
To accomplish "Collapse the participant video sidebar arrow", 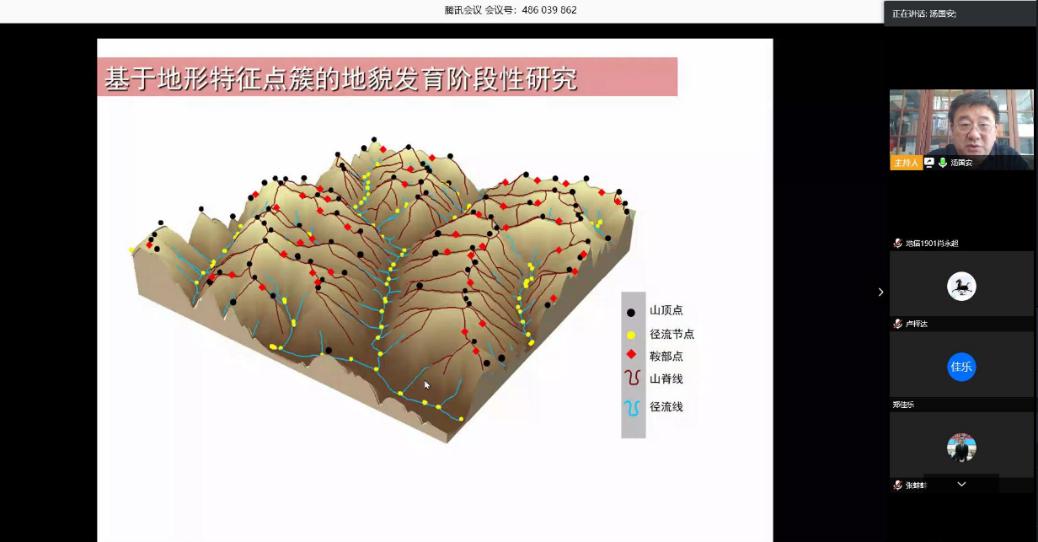I will (x=880, y=292).
